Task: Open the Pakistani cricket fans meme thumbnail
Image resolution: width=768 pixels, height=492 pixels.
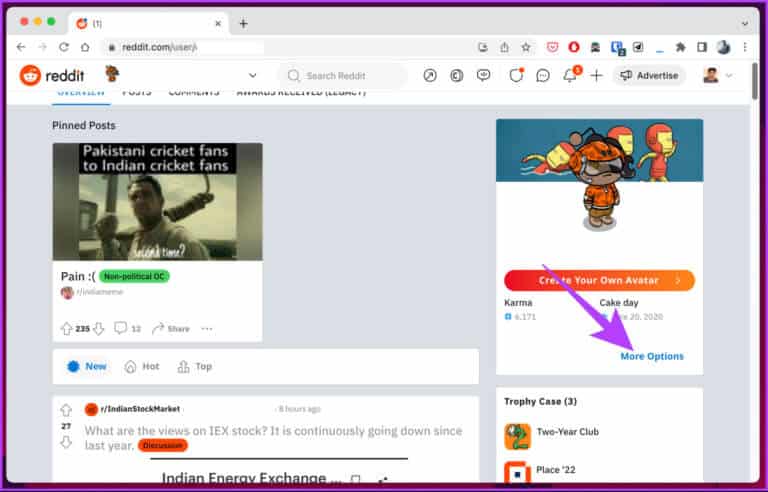Action: tap(158, 201)
